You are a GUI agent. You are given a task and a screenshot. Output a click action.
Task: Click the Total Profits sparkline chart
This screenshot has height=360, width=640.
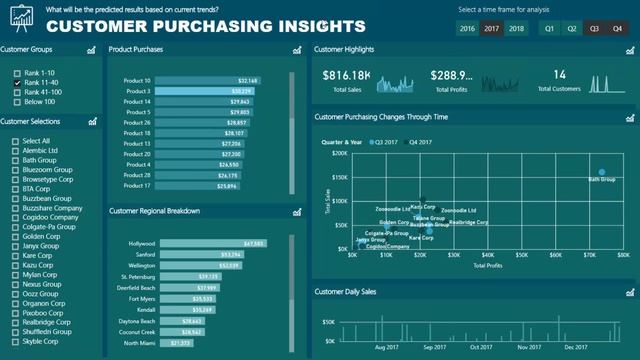(x=500, y=84)
